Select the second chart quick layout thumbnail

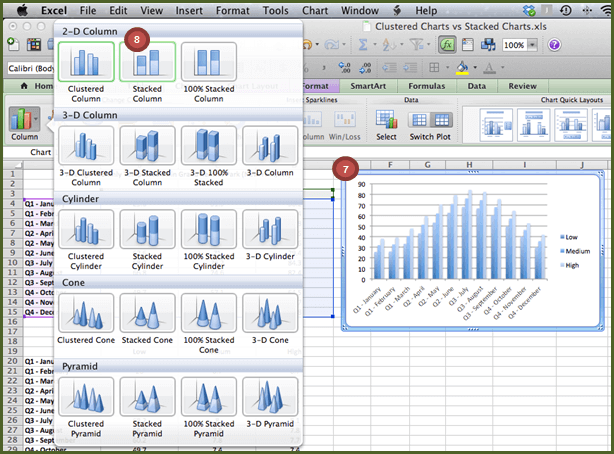[533, 125]
